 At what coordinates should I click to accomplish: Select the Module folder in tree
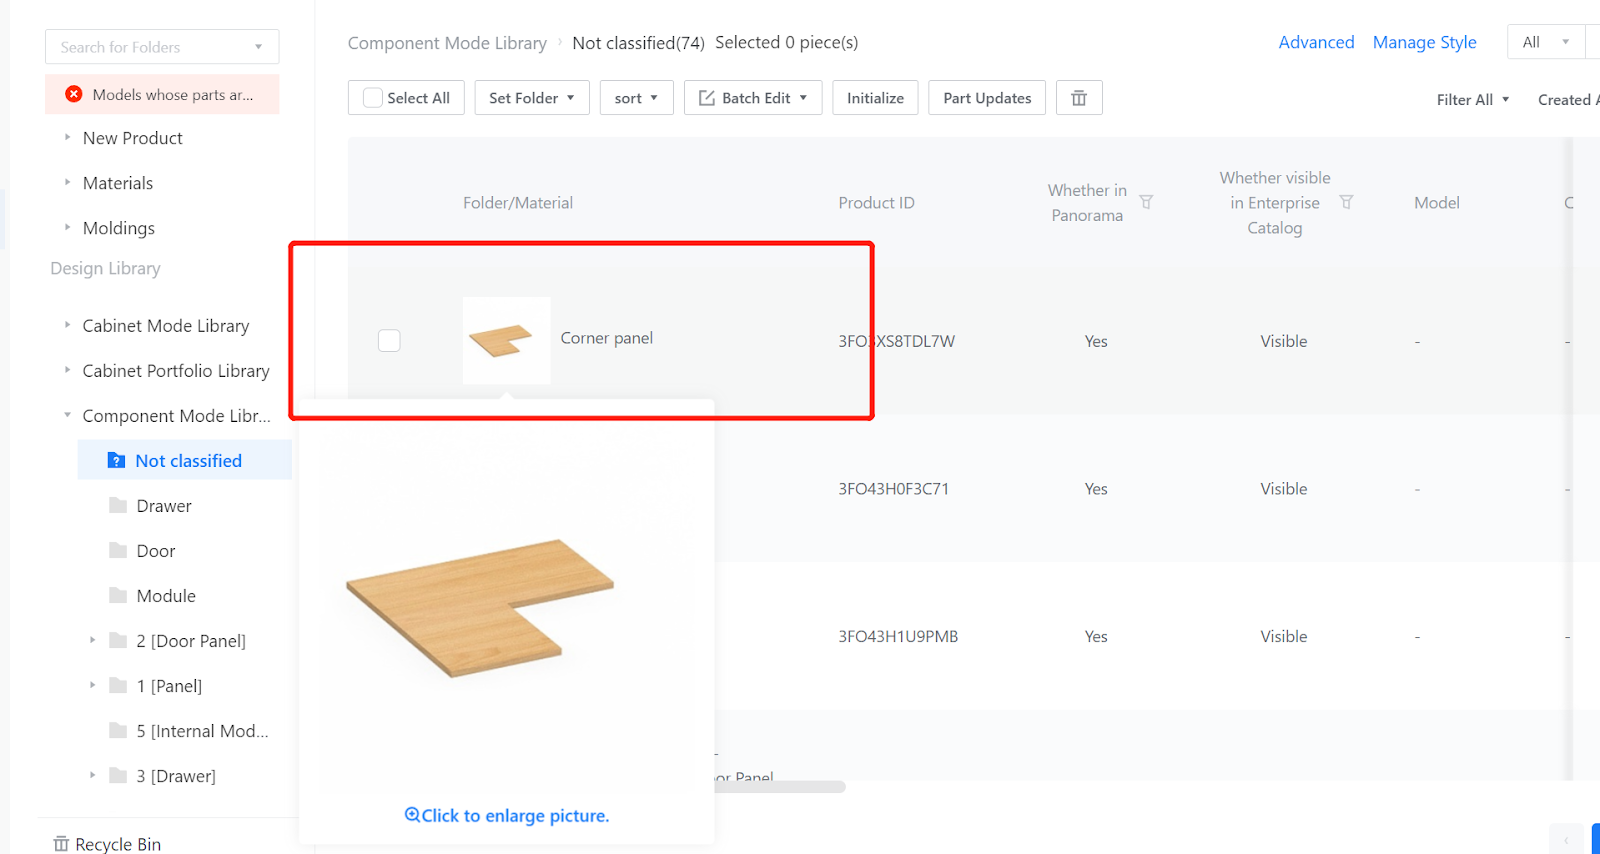166,596
